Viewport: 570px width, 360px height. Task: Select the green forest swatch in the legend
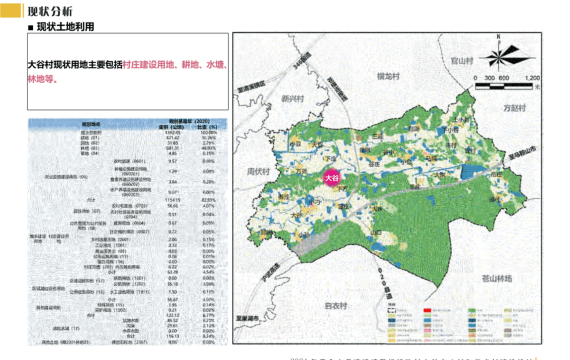click(x=472, y=311)
